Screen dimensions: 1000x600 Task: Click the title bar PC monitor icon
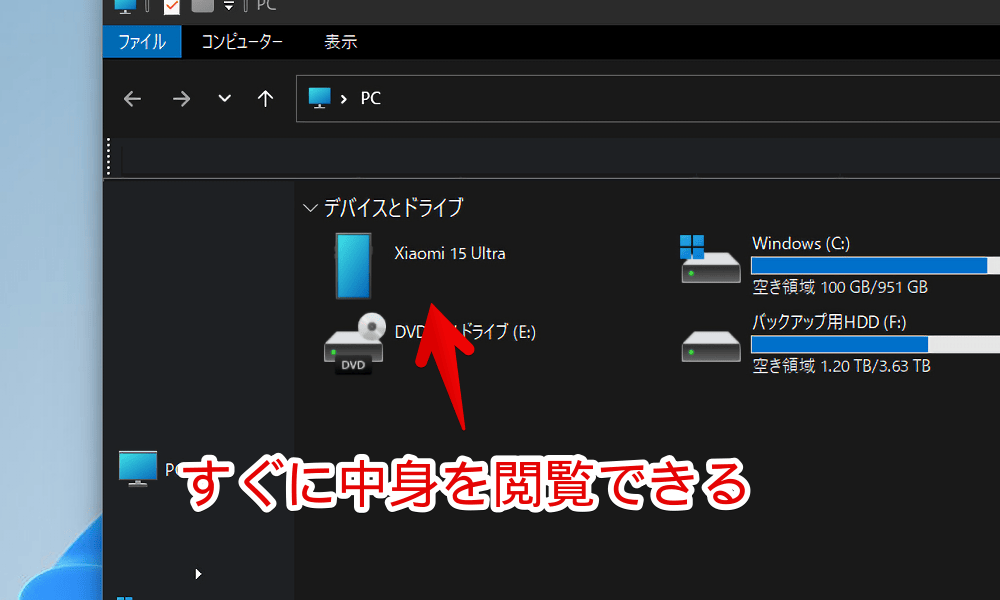click(124, 6)
